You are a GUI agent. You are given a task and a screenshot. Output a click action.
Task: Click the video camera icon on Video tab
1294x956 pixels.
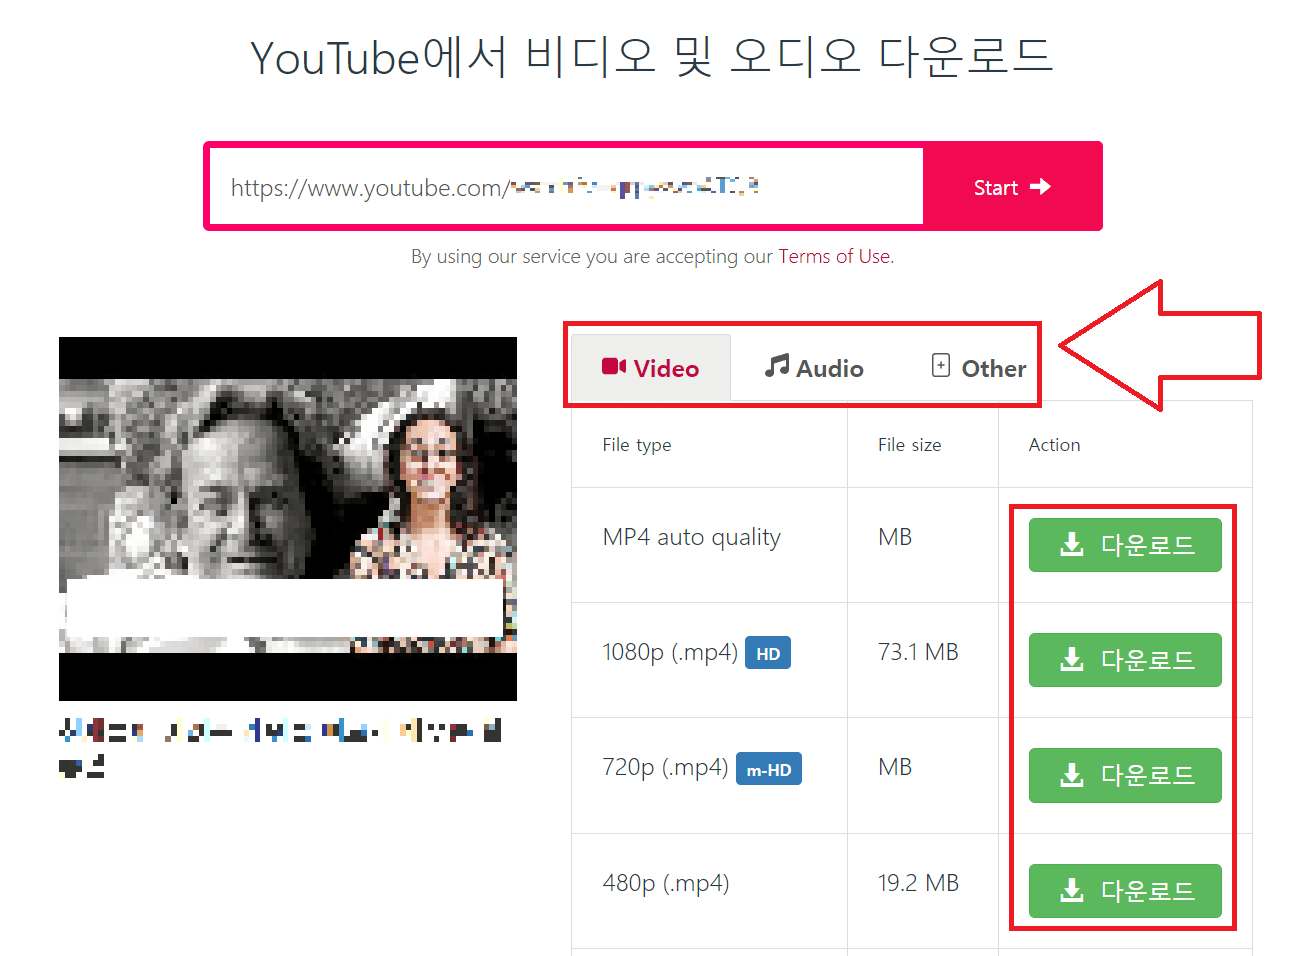pos(614,368)
